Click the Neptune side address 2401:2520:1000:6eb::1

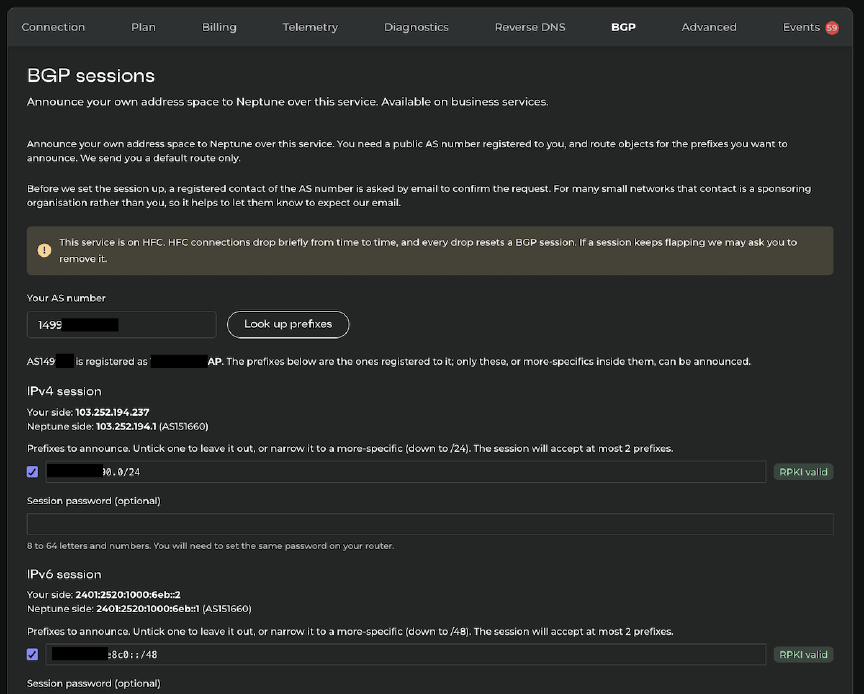click(x=148, y=609)
